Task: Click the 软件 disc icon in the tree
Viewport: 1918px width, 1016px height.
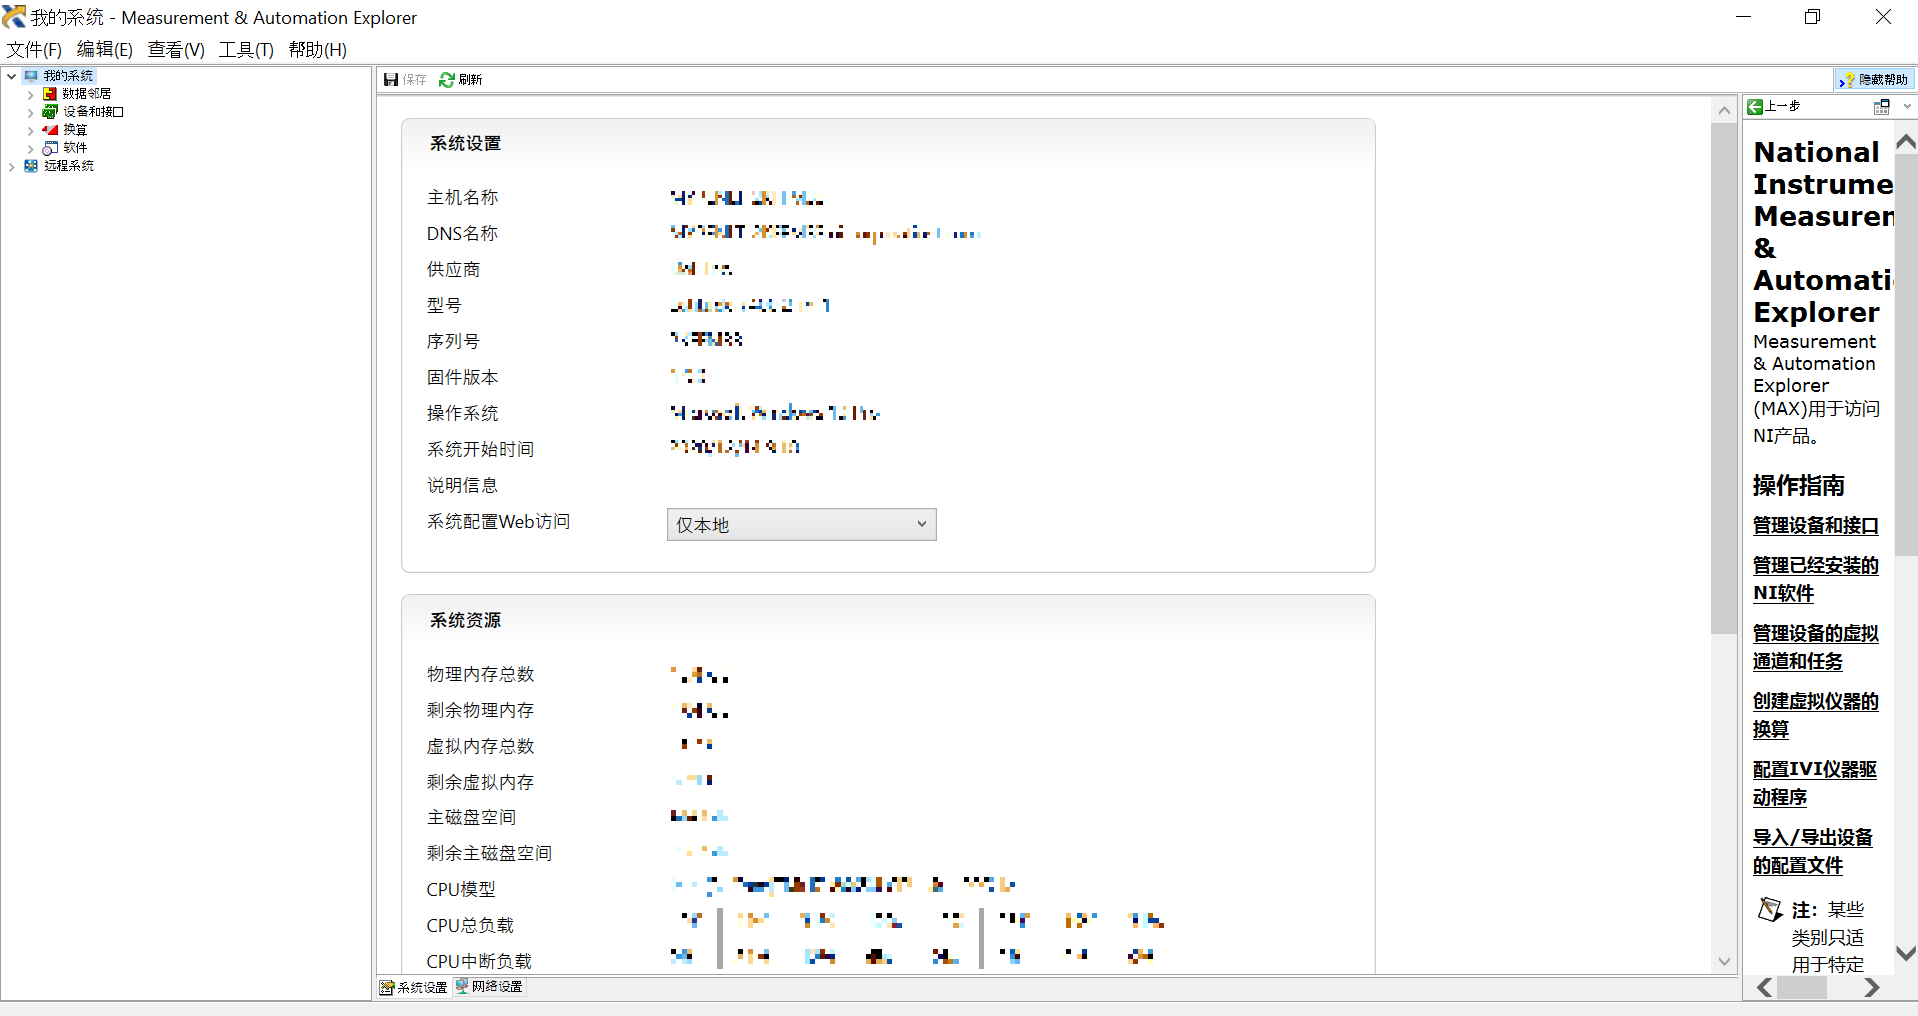Action: (50, 148)
